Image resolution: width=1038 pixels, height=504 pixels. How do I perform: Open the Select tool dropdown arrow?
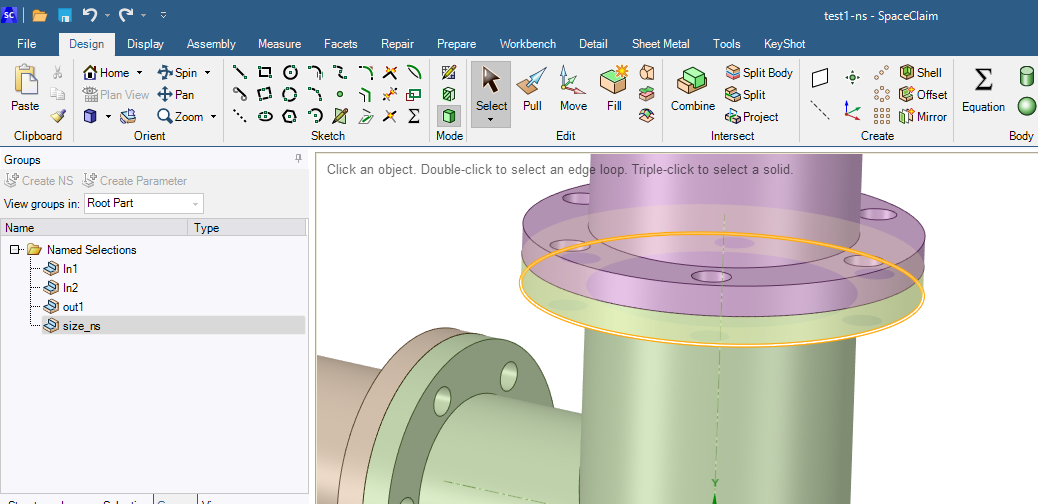click(491, 119)
